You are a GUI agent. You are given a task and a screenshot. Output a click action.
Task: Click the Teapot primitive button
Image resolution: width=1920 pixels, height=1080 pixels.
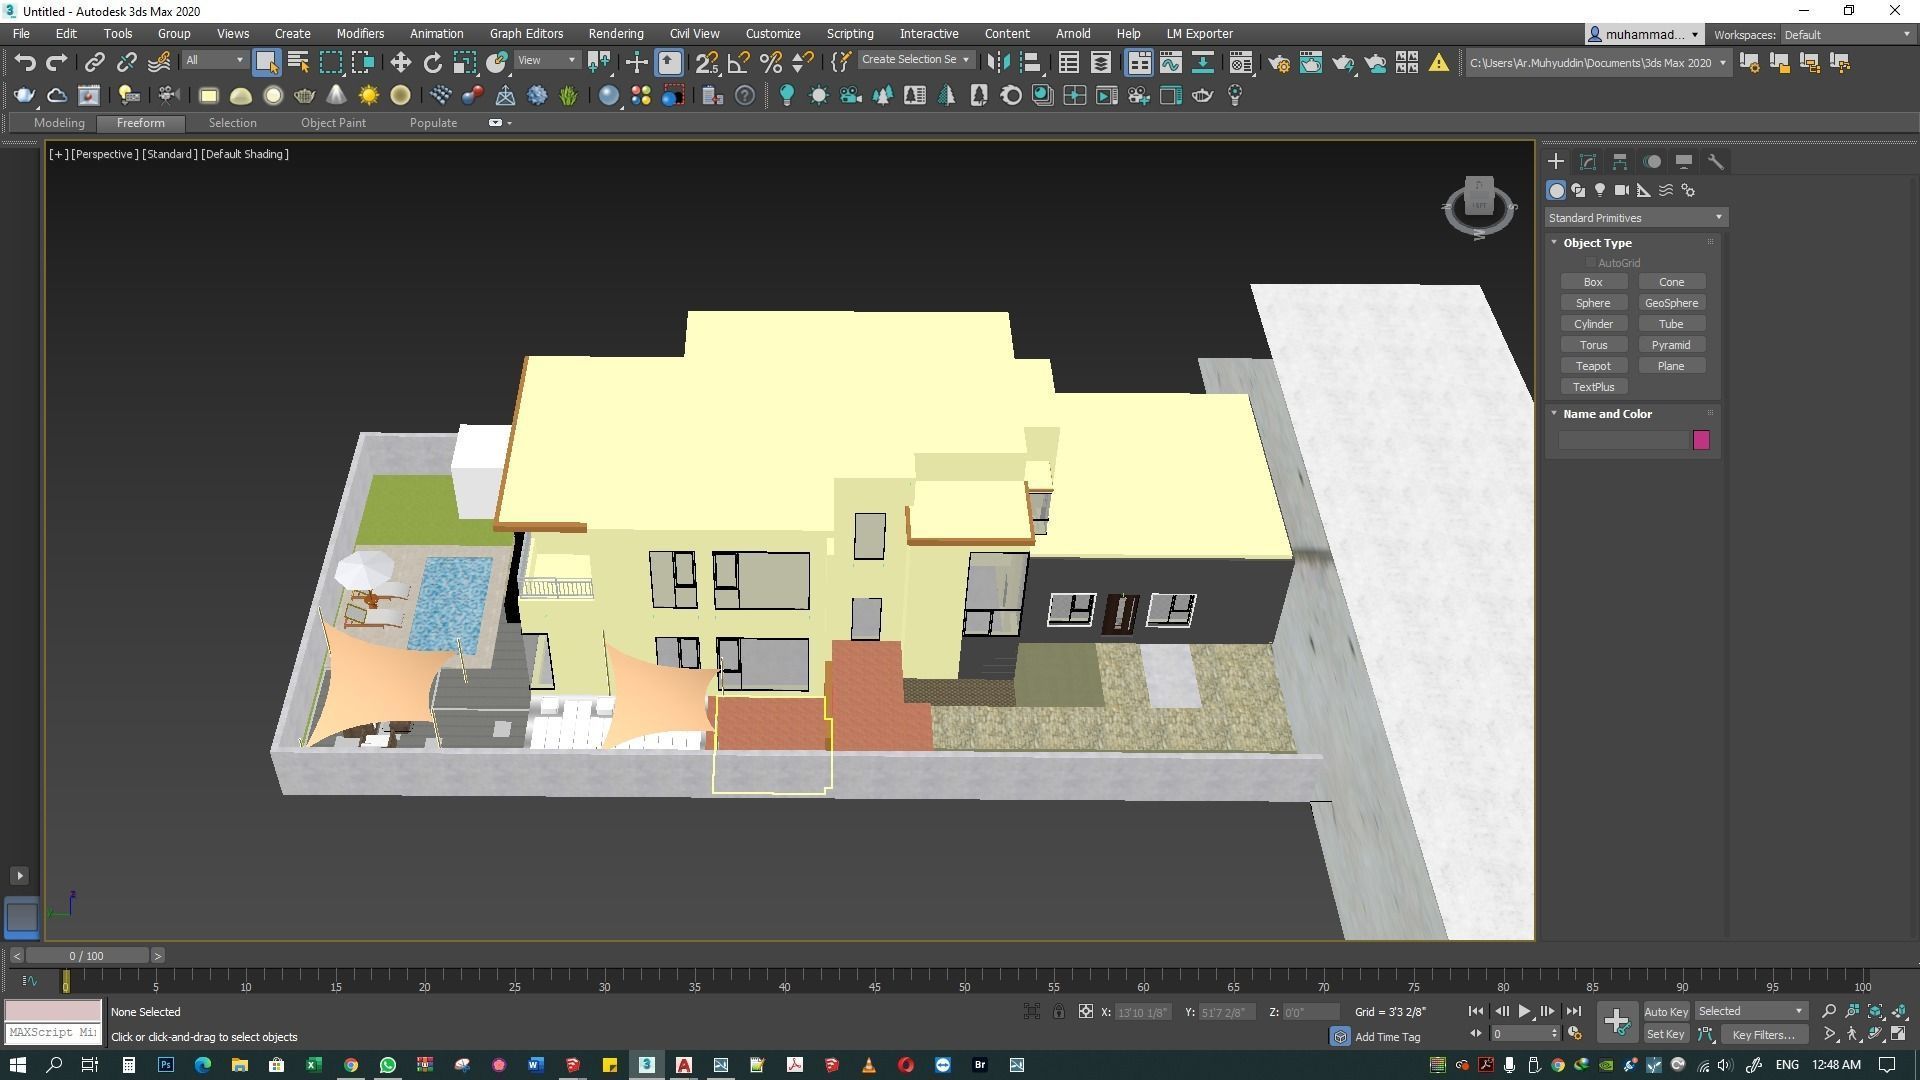[x=1593, y=366]
